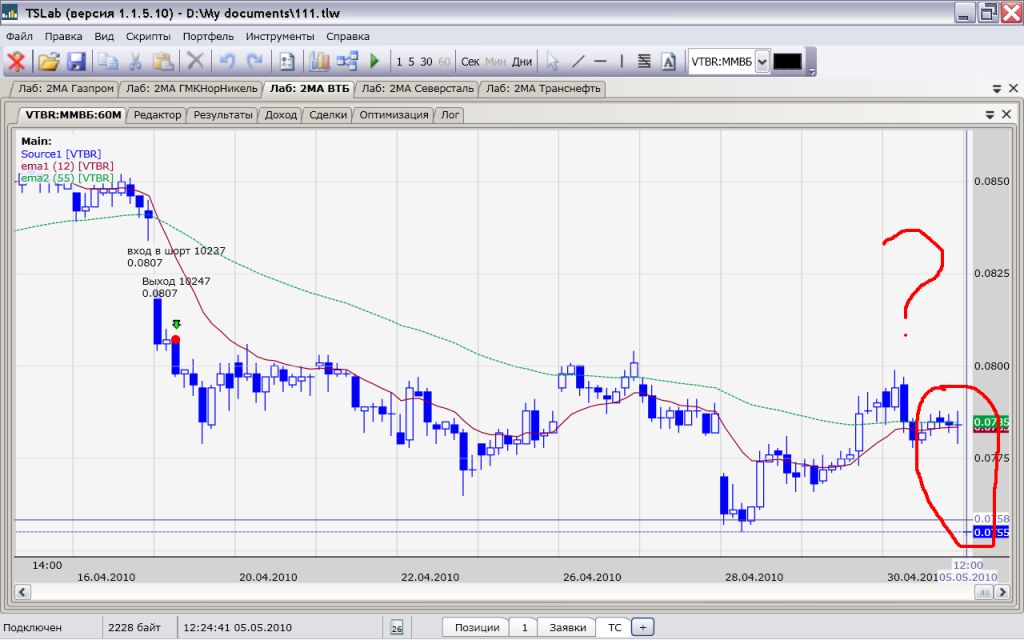Open the Оптимизация tab

click(x=394, y=115)
